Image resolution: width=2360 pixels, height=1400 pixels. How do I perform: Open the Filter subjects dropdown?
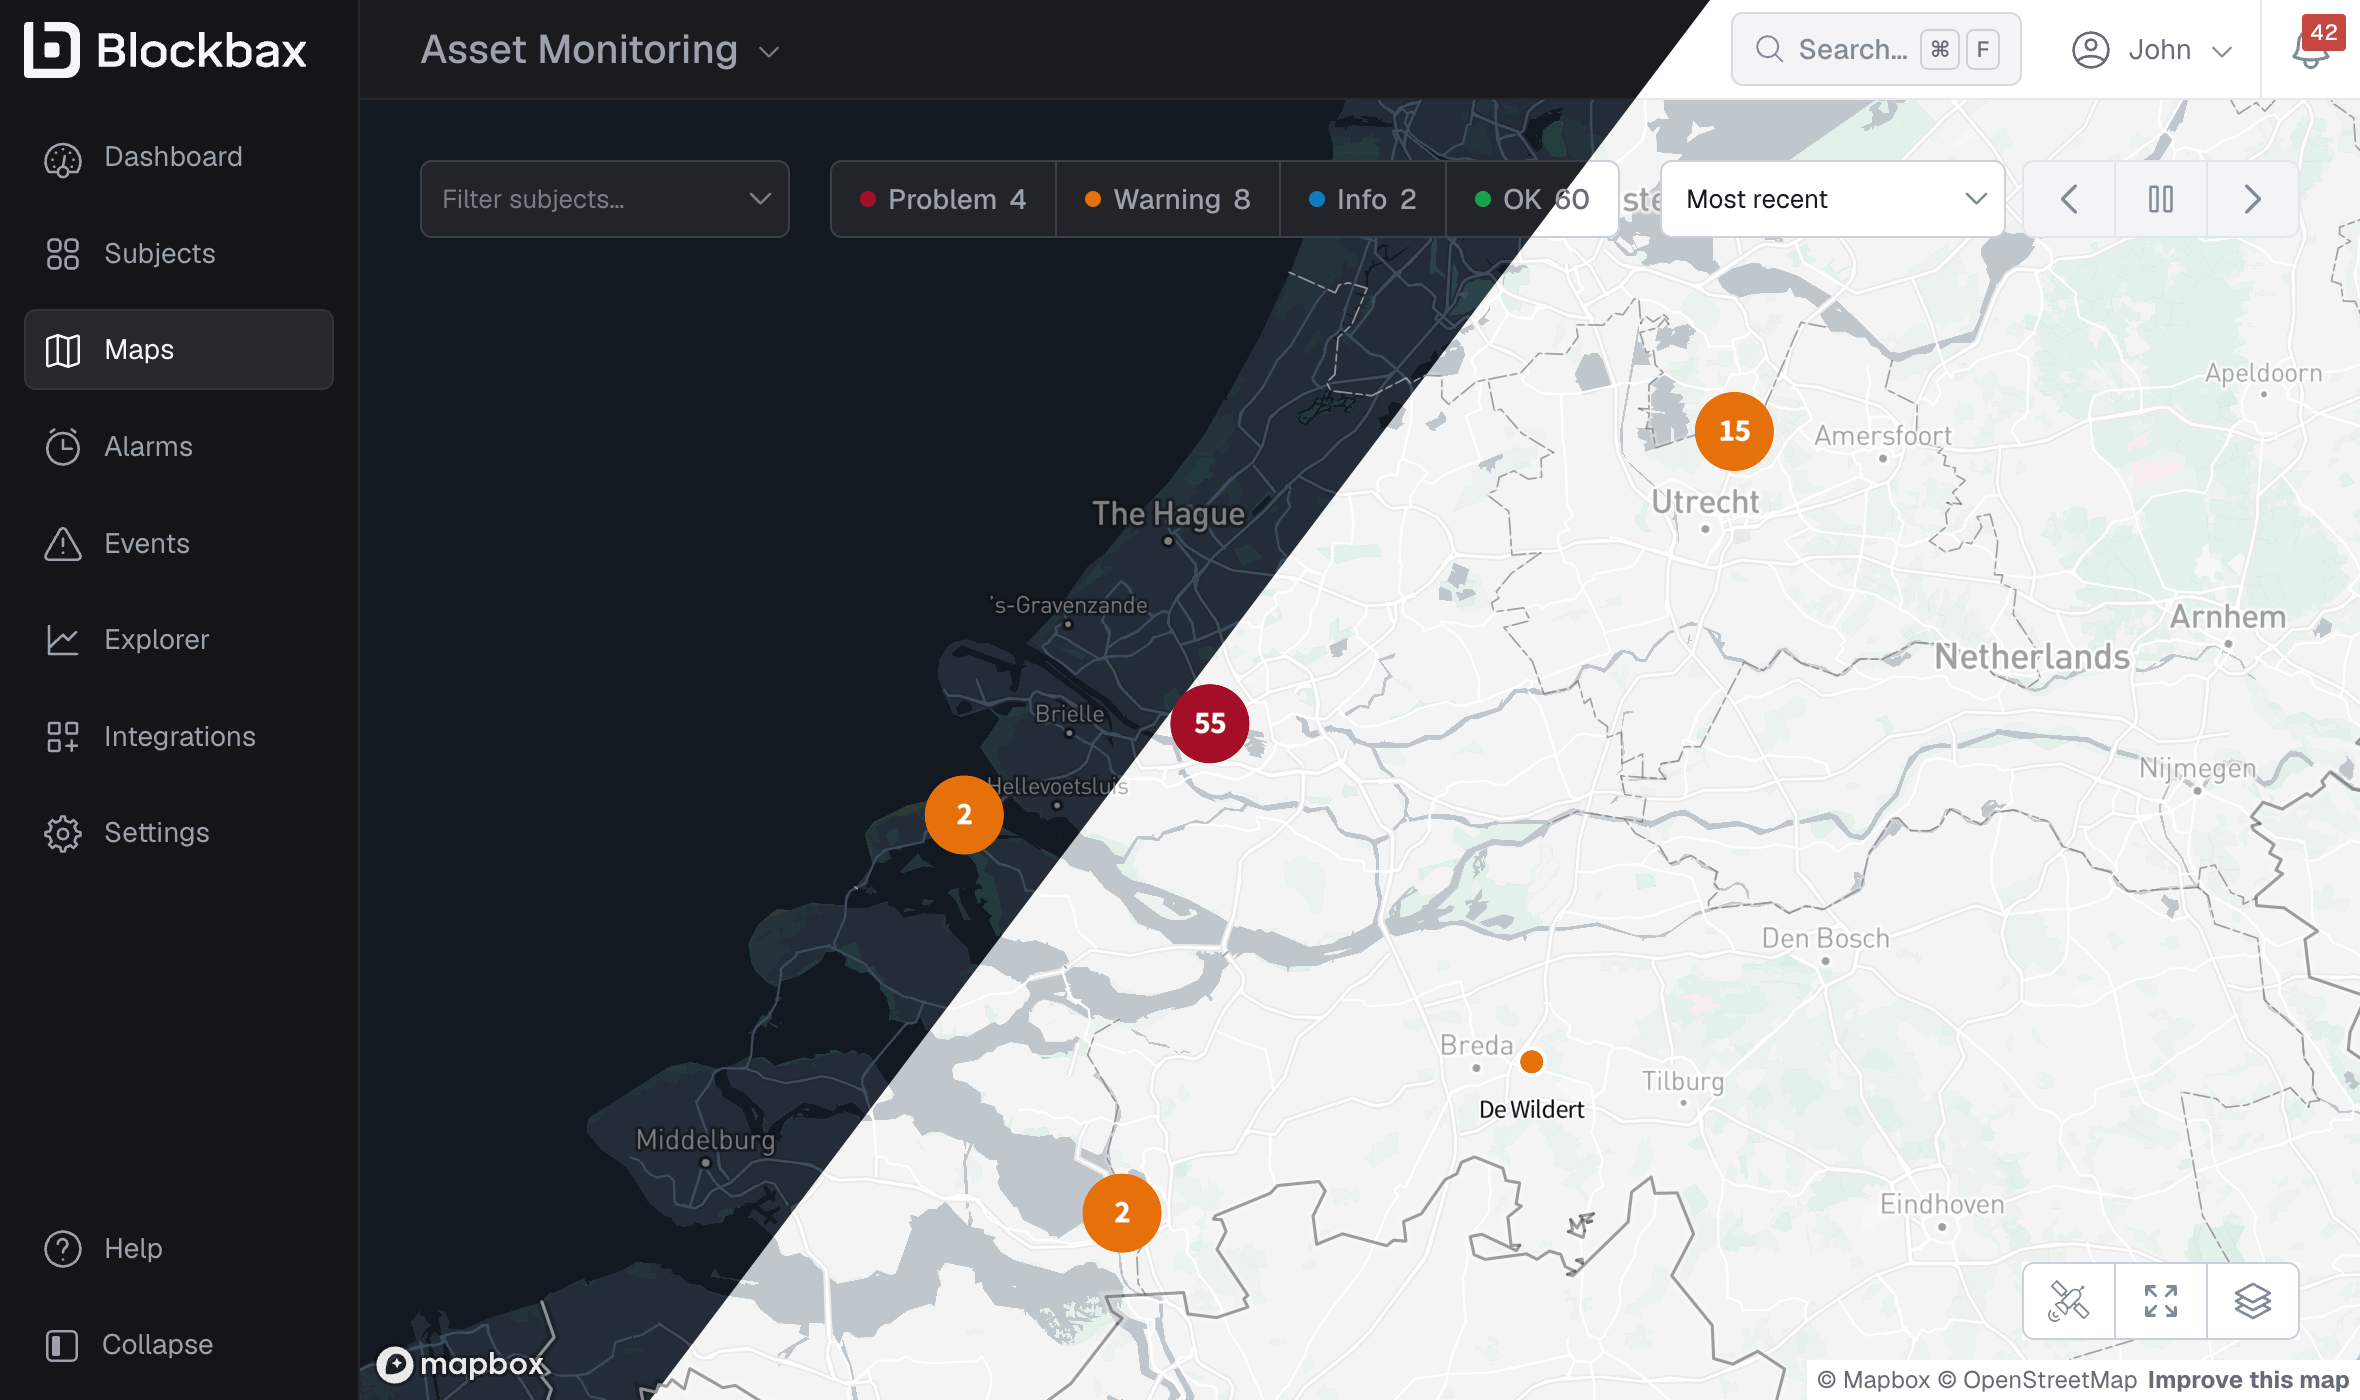604,199
